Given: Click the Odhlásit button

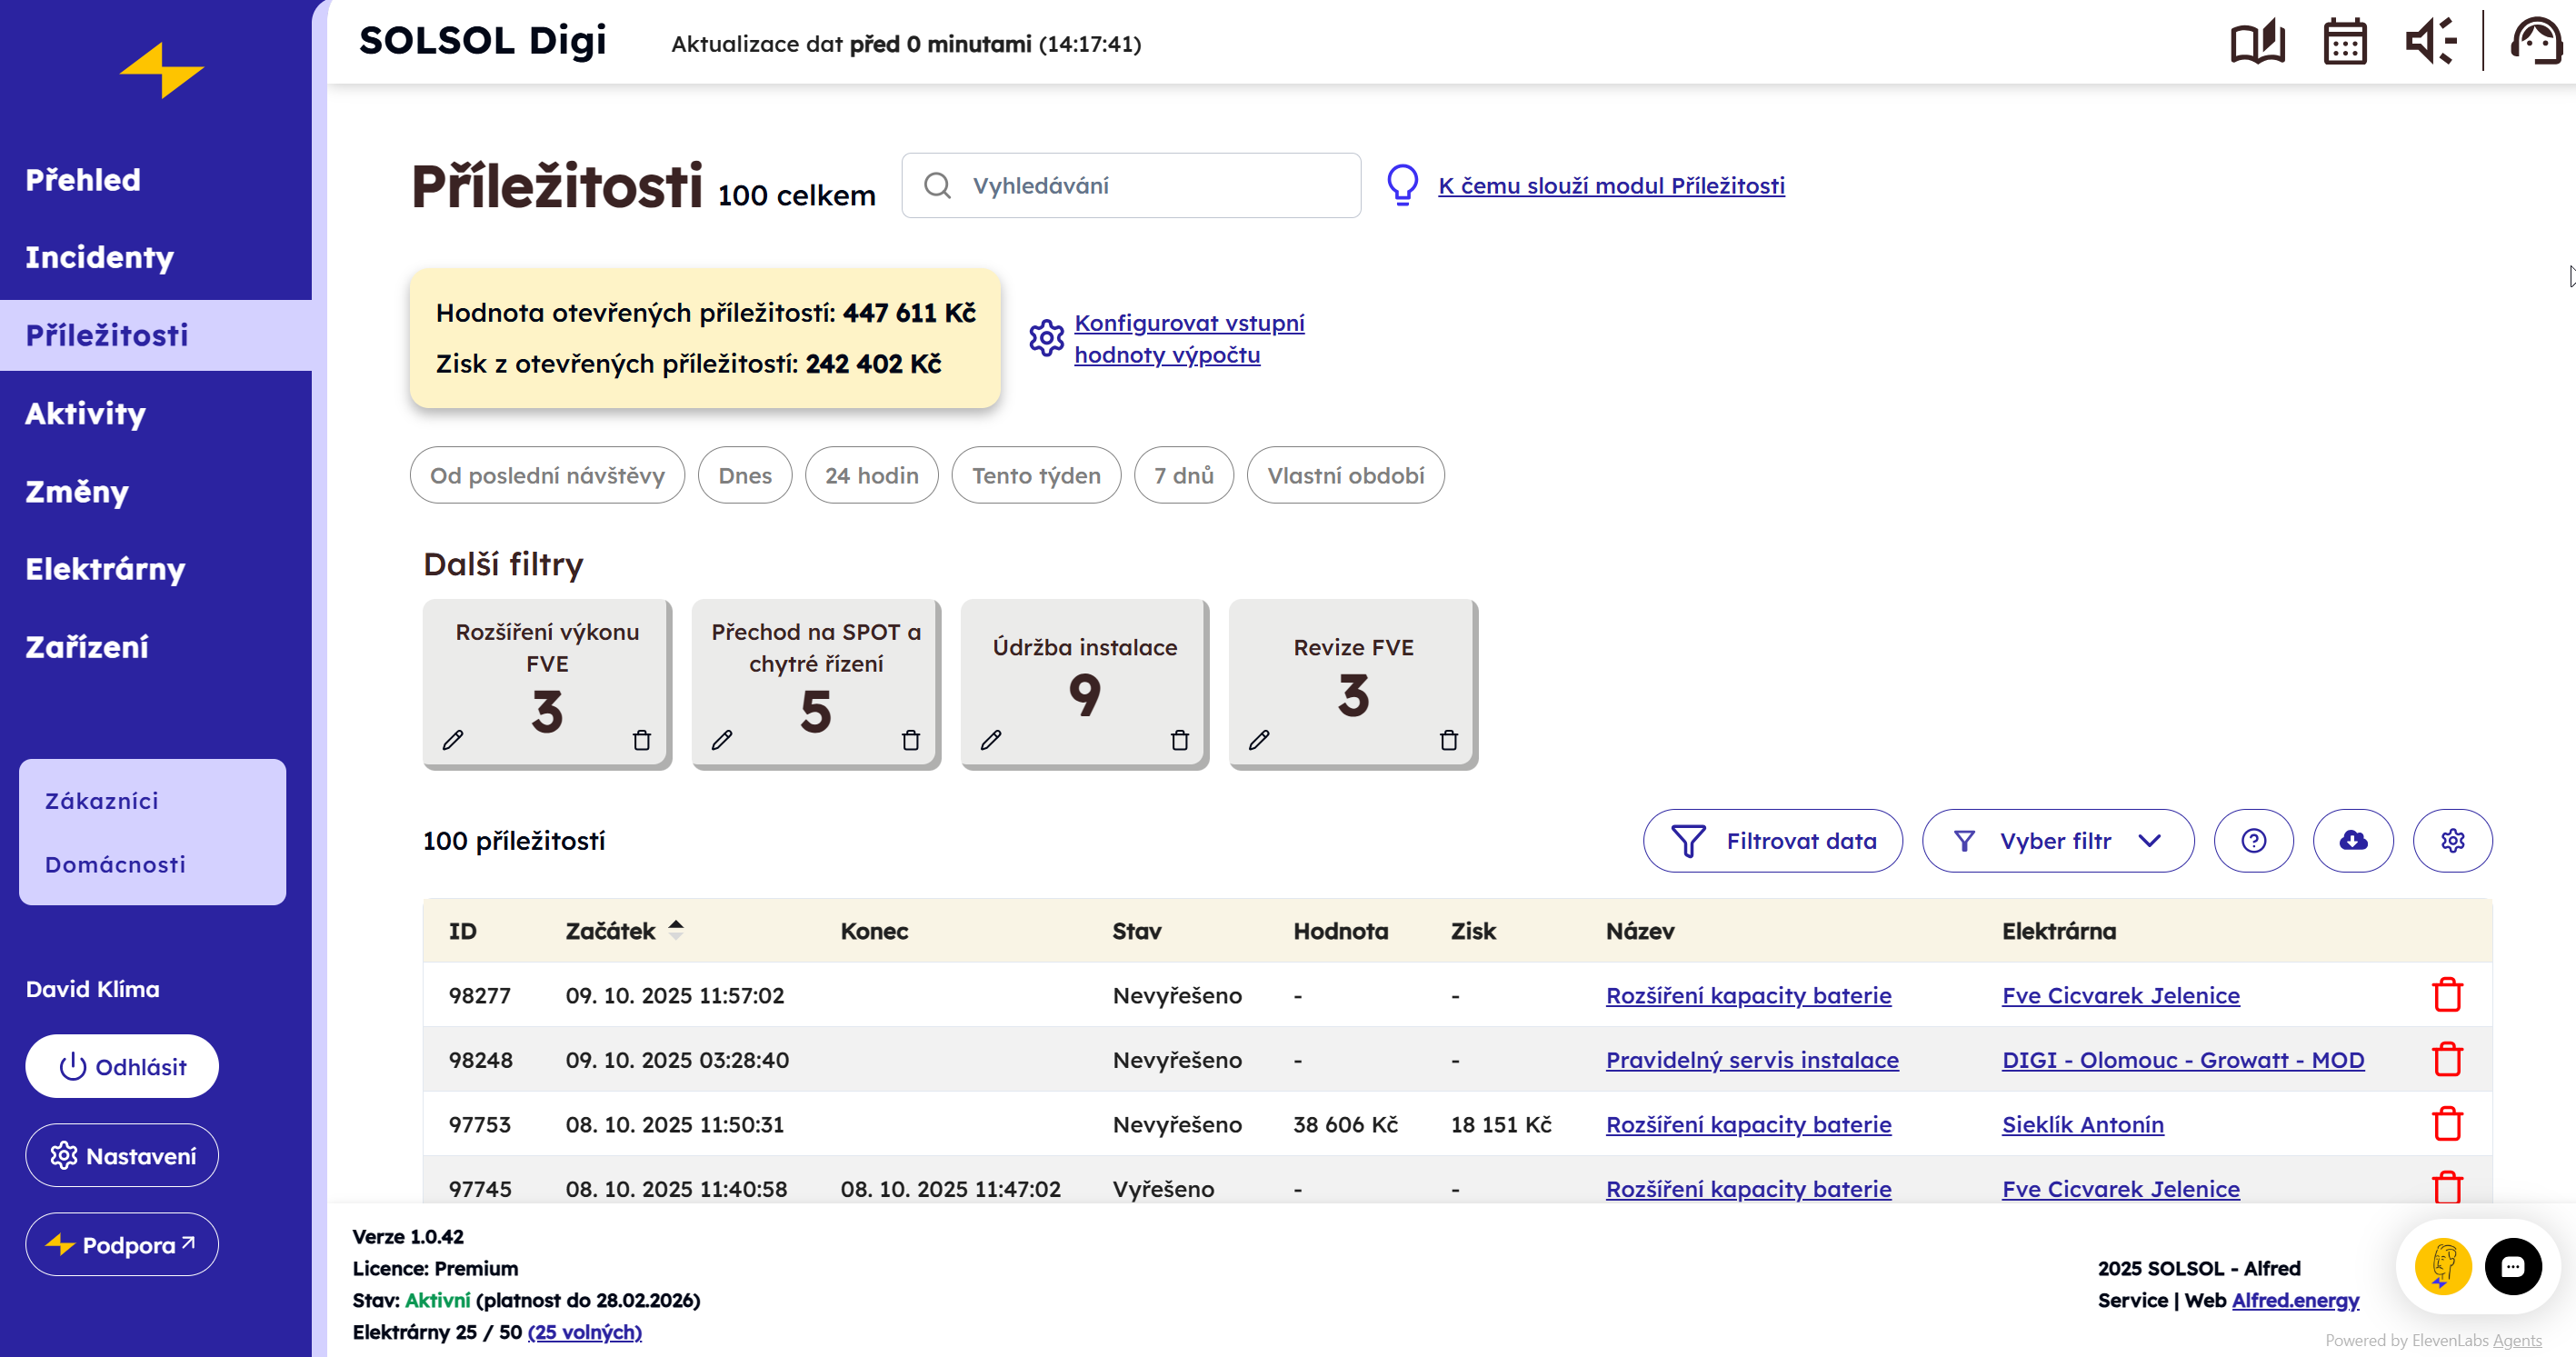Looking at the screenshot, I should pos(122,1066).
